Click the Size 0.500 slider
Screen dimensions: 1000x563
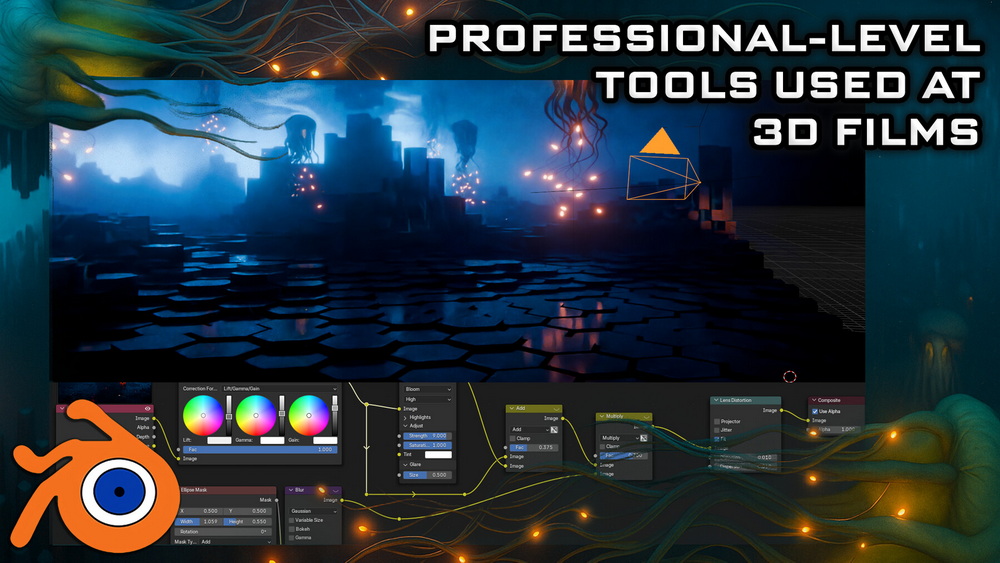coord(427,475)
